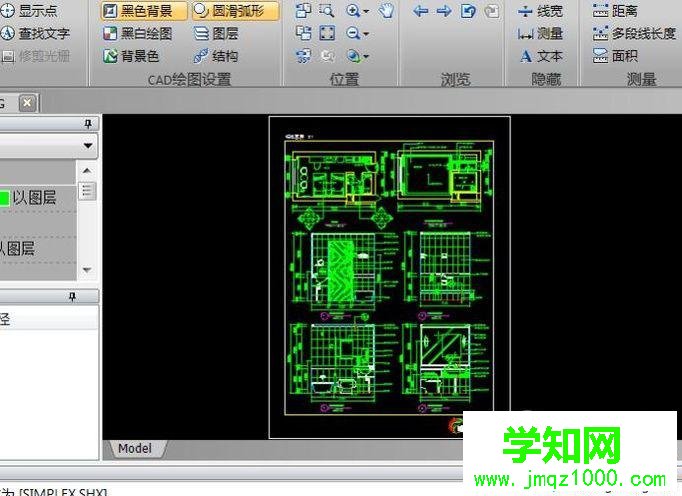Click the green layer color swatch

click(4, 198)
